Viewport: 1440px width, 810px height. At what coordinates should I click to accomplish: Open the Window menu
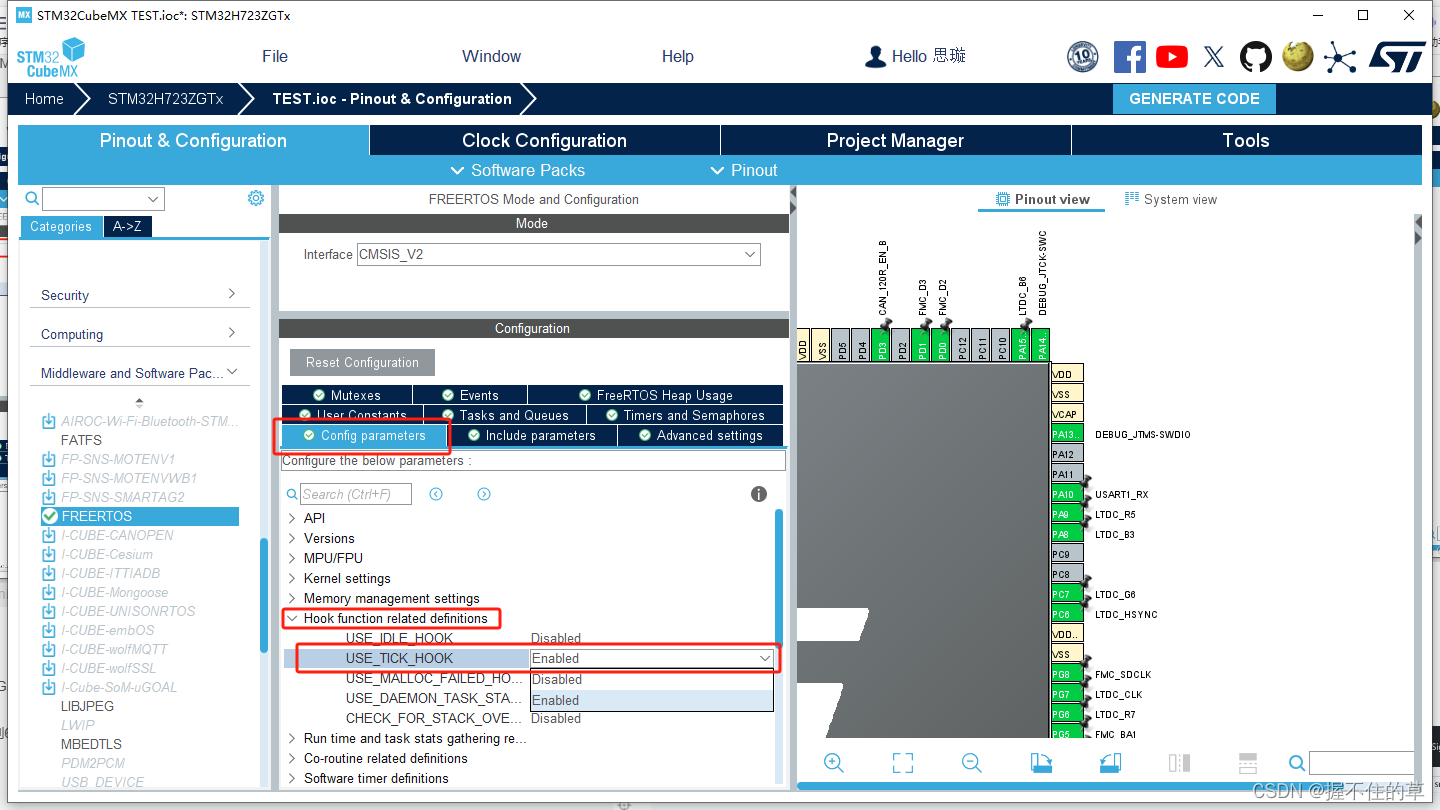491,56
